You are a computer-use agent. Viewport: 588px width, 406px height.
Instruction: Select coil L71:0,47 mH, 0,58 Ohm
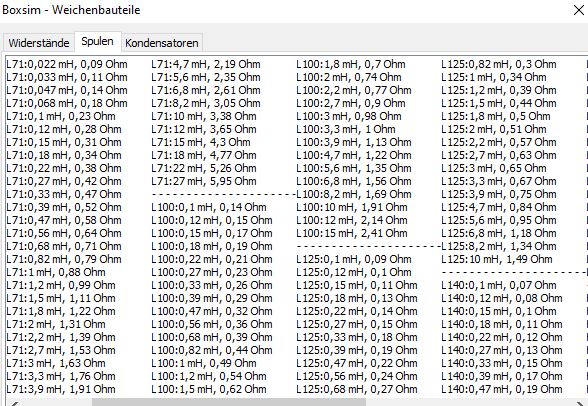64,220
